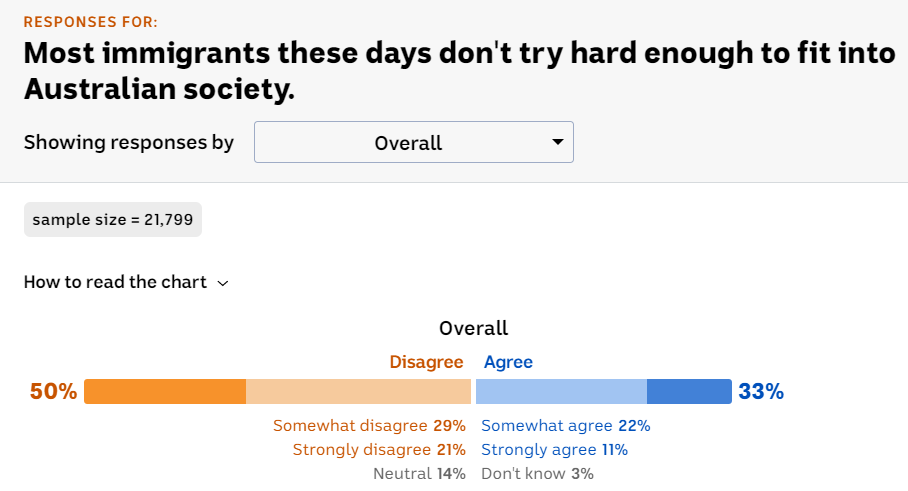The width and height of the screenshot is (908, 491).
Task: Click the dark orange Strongly disagree bar segment
Action: (x=165, y=391)
